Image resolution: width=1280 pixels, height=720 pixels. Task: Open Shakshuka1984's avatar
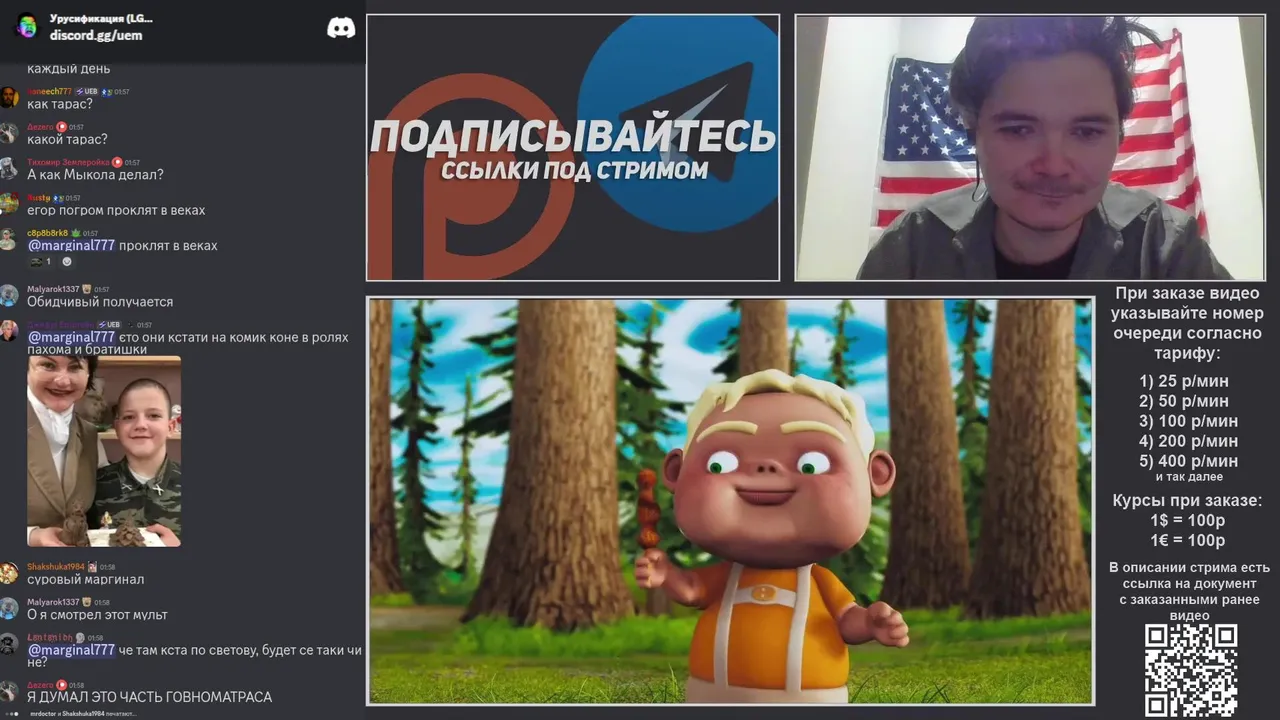(9, 573)
